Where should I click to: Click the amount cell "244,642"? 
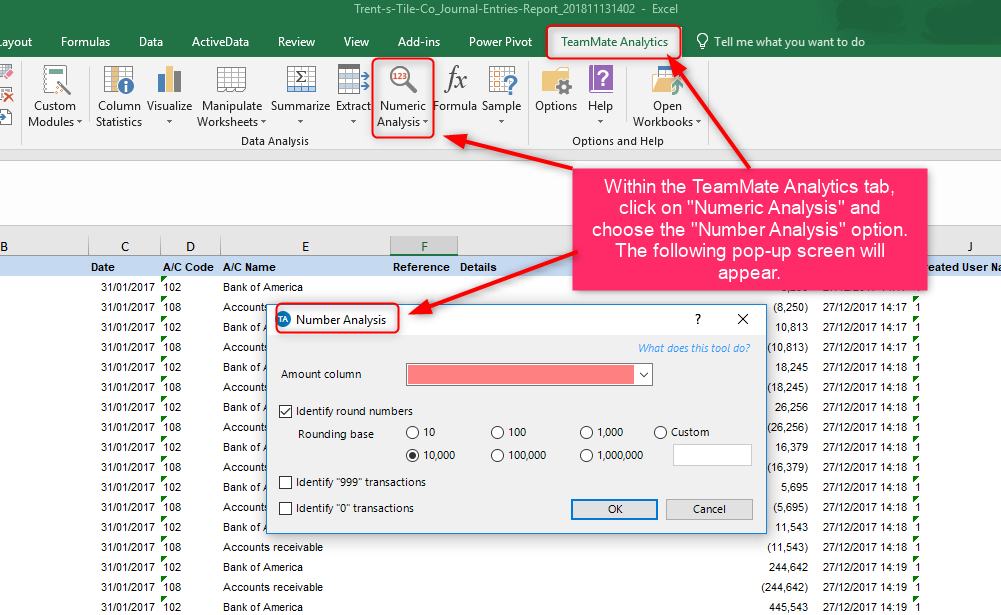pos(788,567)
